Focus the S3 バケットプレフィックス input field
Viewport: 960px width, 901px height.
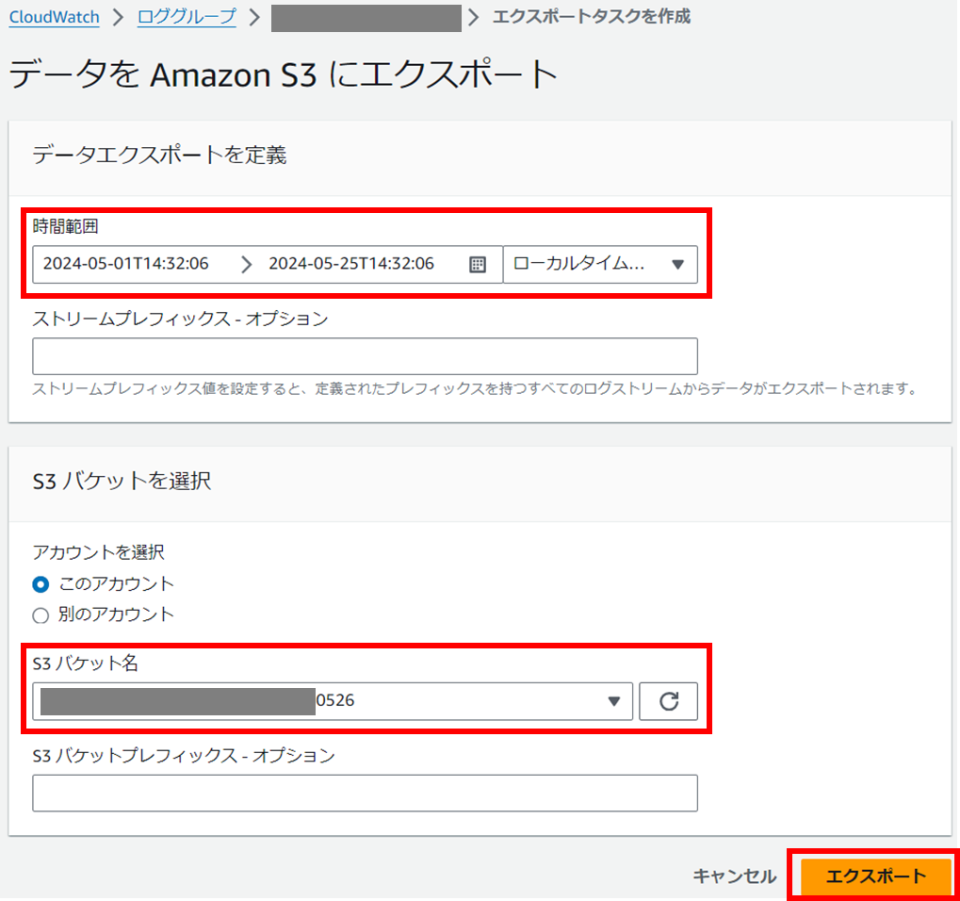coord(365,793)
